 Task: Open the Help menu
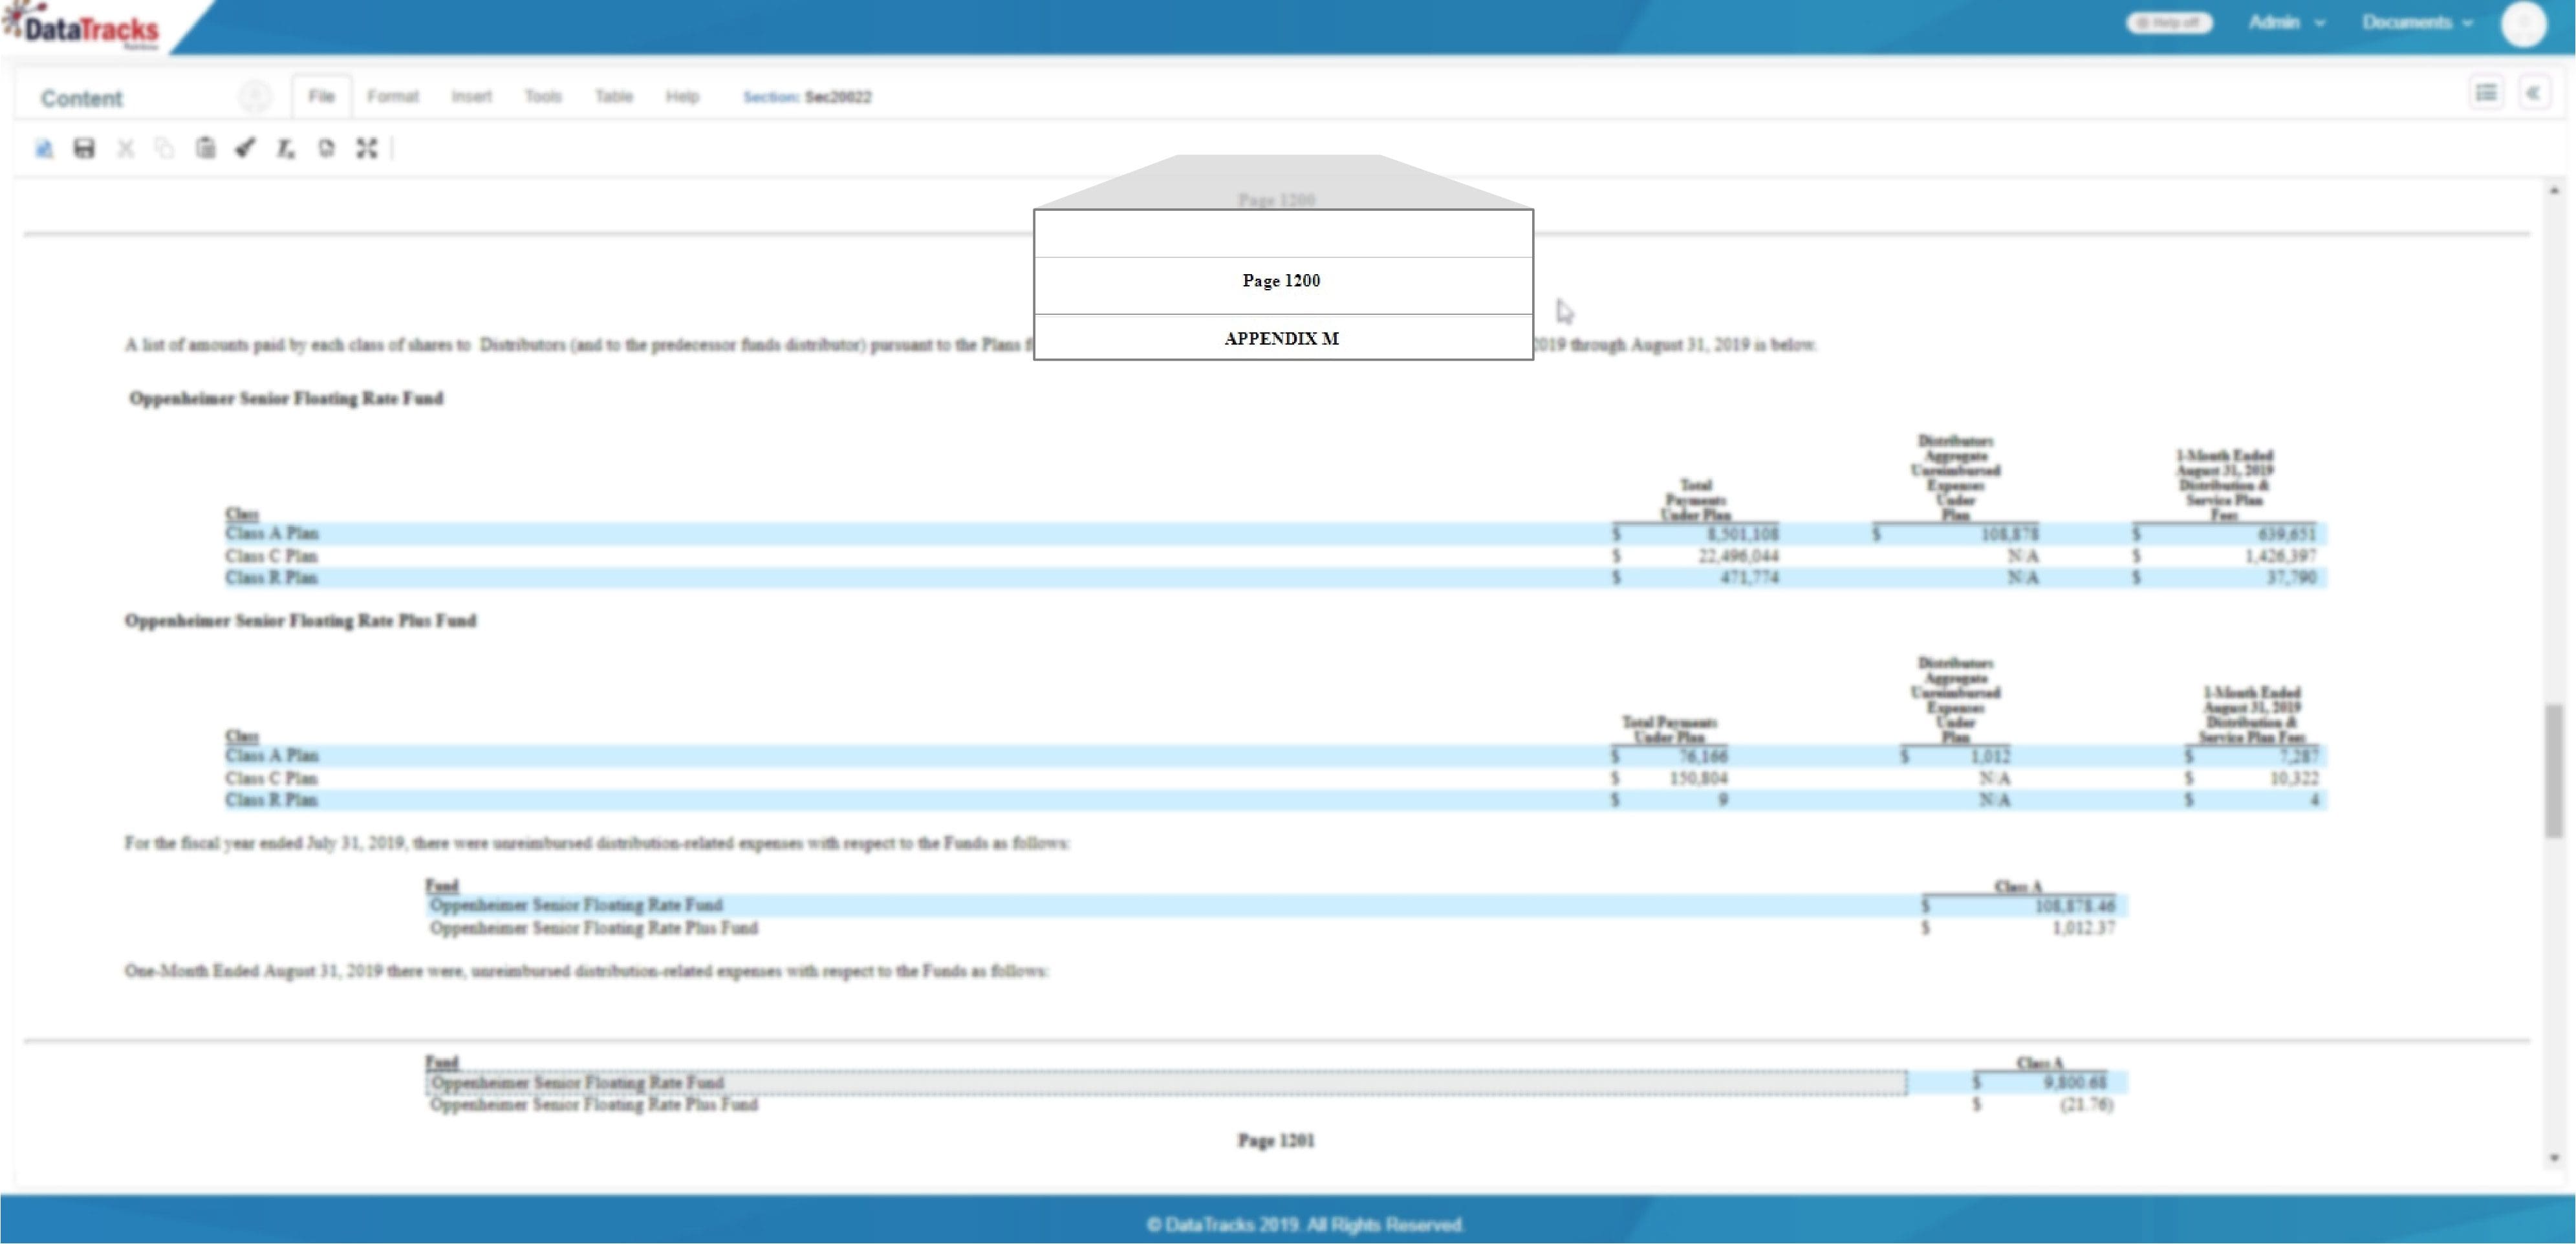click(x=682, y=96)
